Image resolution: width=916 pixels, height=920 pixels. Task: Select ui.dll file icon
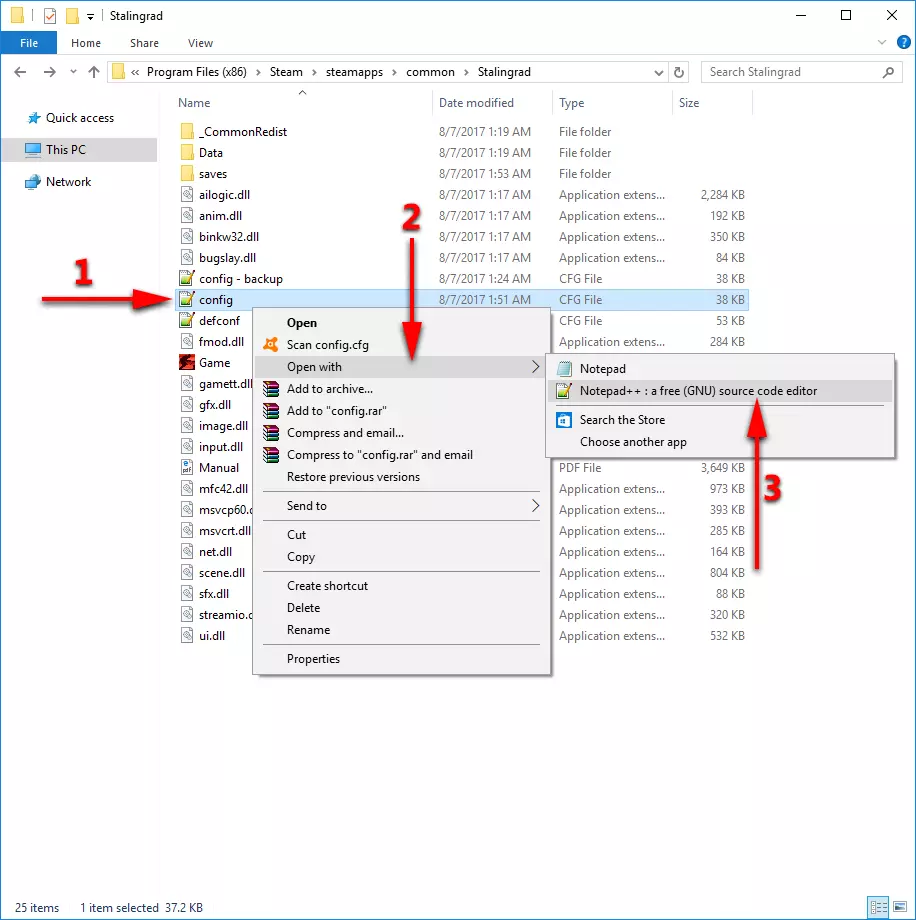pos(187,635)
